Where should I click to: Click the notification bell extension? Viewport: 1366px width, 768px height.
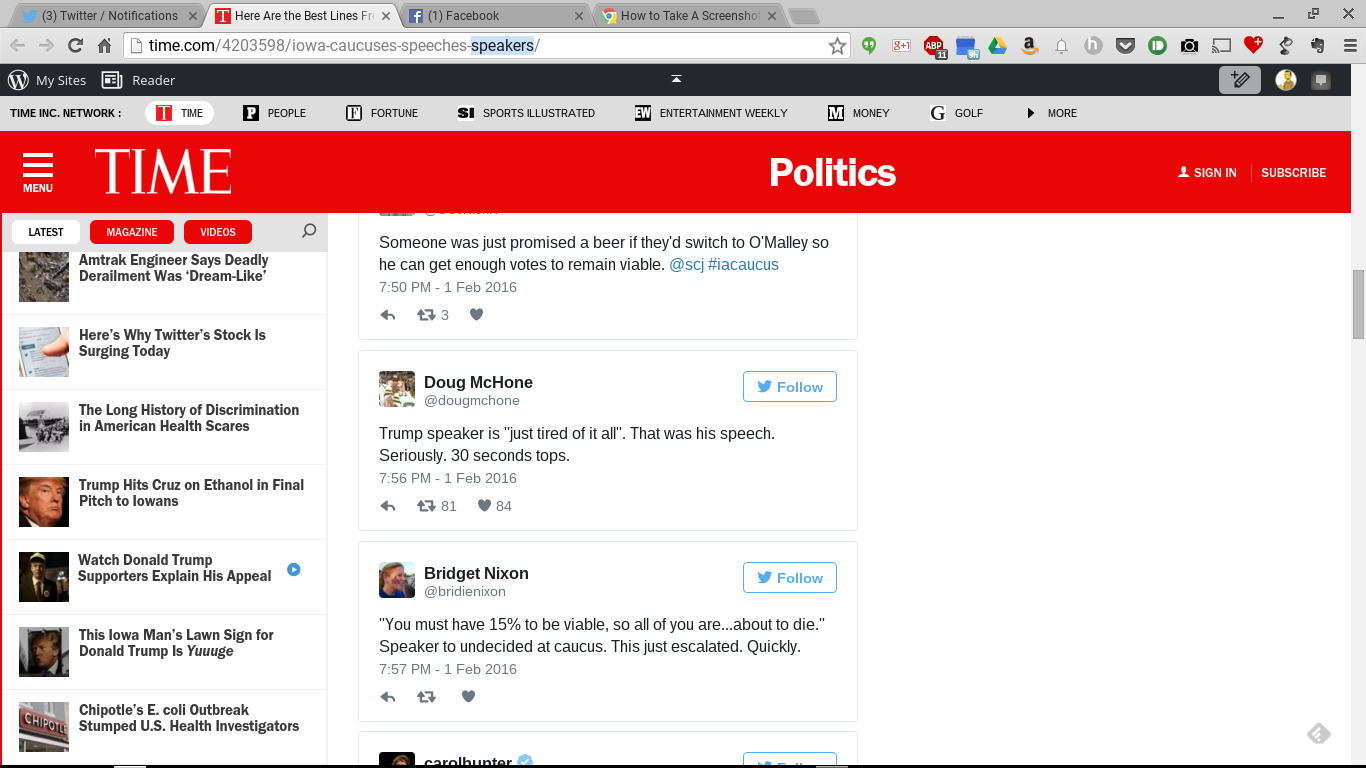1061,45
